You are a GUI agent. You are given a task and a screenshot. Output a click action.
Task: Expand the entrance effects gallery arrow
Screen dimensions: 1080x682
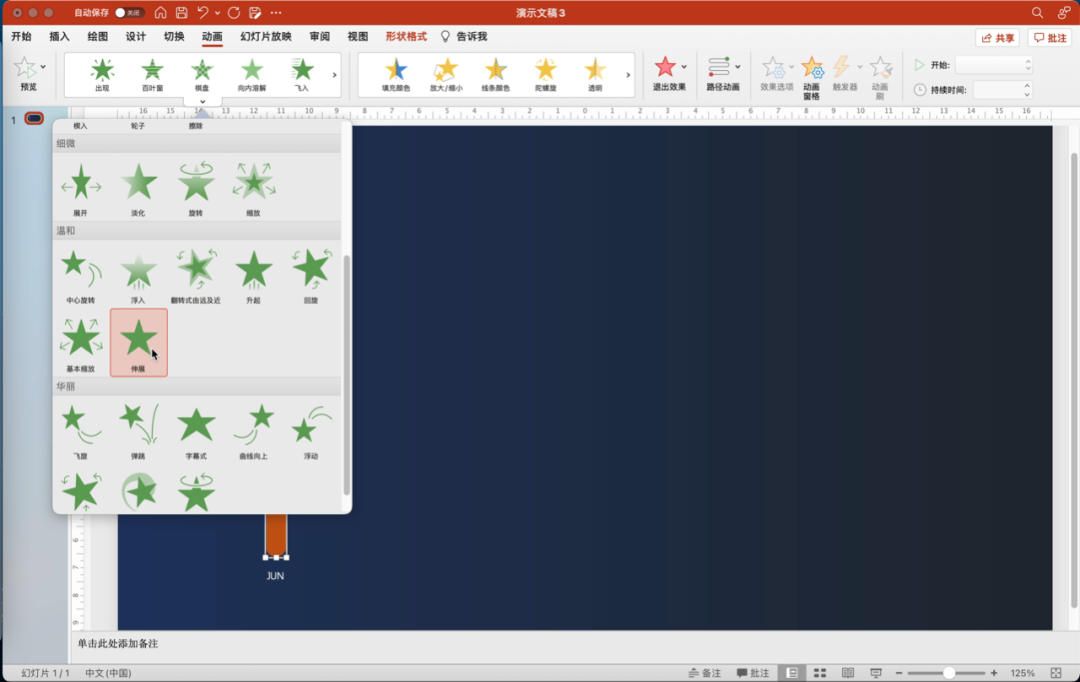pyautogui.click(x=335, y=74)
